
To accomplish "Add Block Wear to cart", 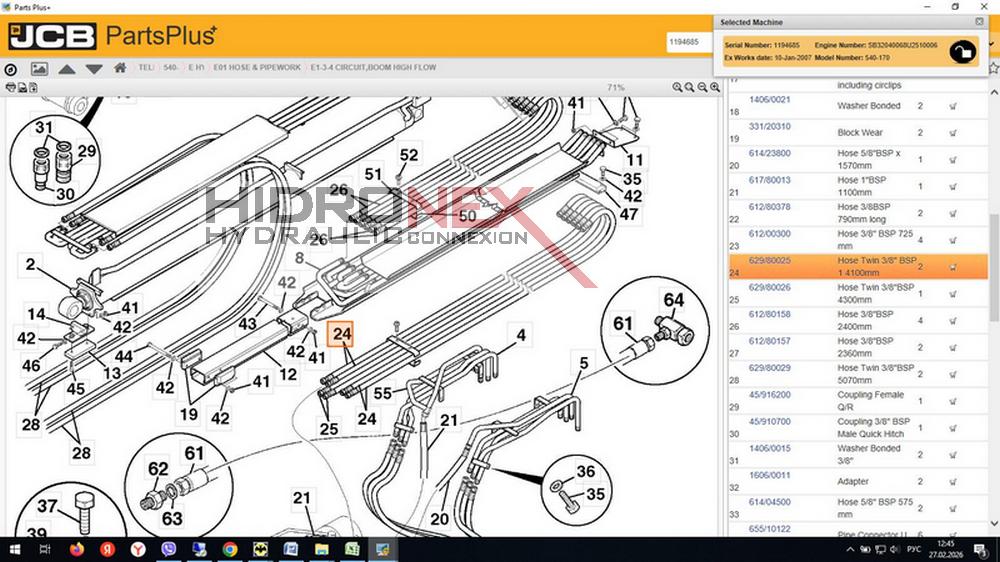I will [x=952, y=132].
